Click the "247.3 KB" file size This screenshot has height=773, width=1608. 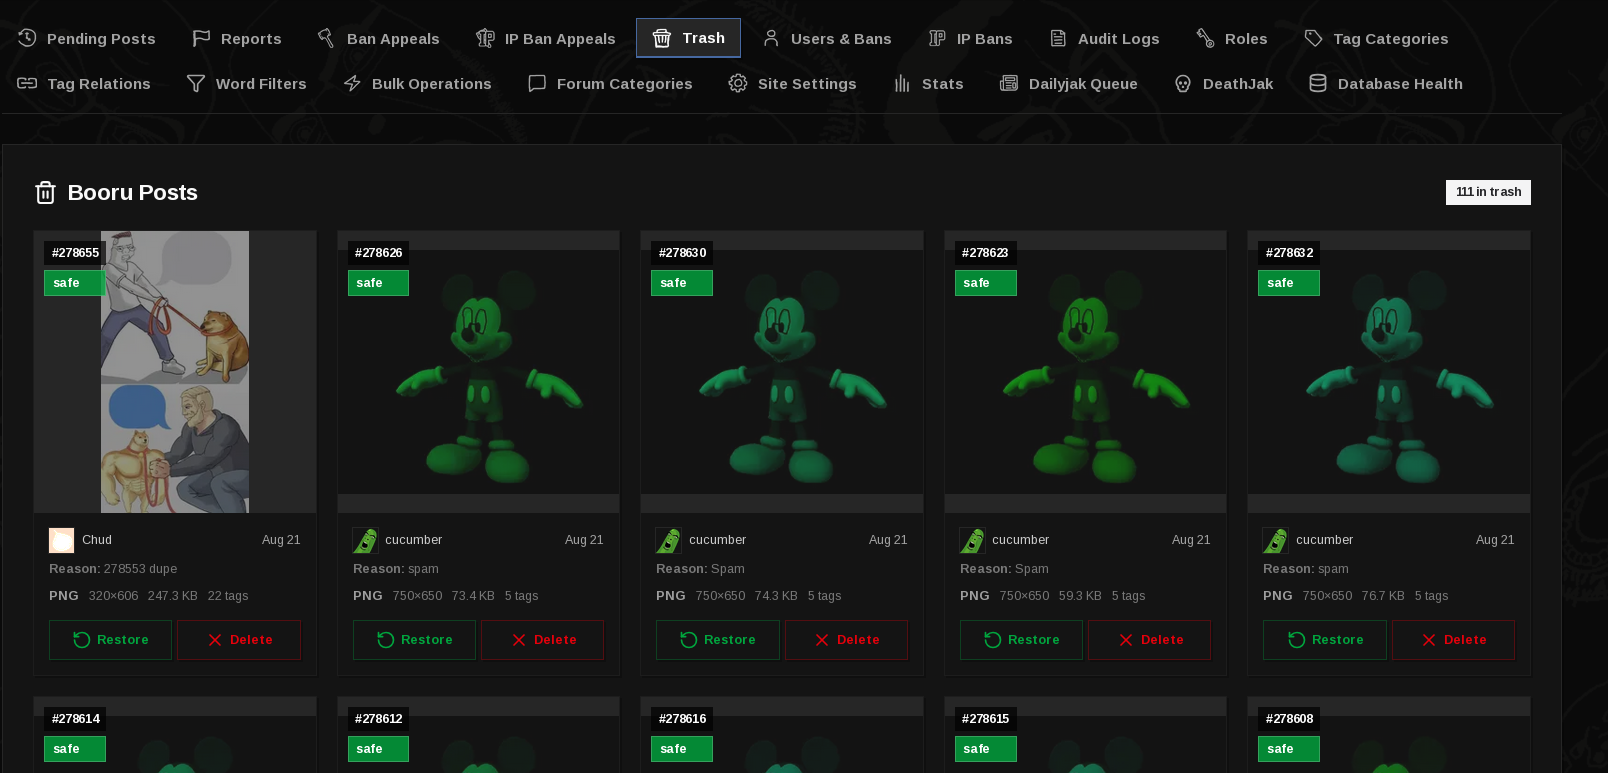pyautogui.click(x=173, y=596)
